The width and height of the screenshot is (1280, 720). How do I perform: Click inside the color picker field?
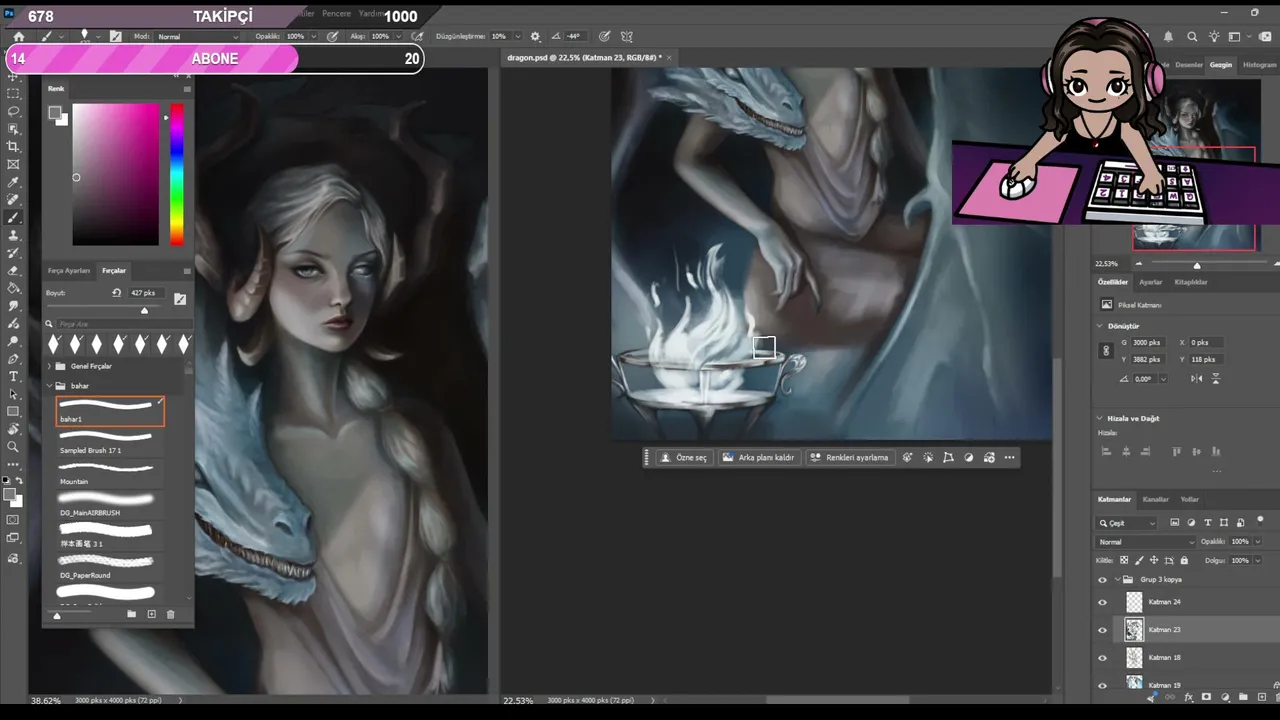[115, 174]
